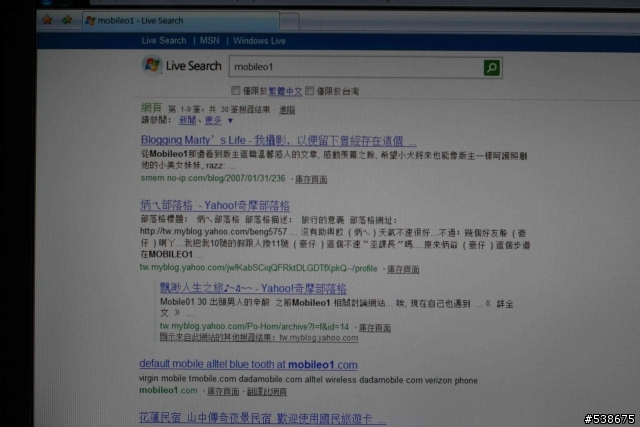Viewport: 640px width, 427px height.
Task: Show more results from tw.myblog.yahoo.com
Action: point(259,338)
